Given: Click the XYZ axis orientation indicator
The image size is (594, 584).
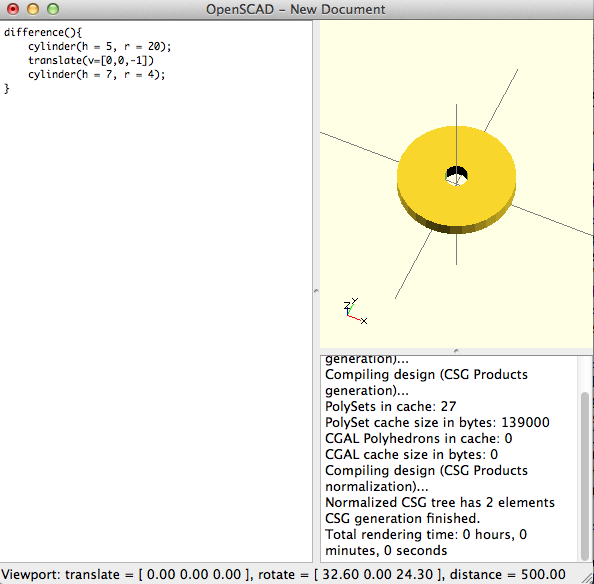Looking at the screenshot, I should pyautogui.click(x=355, y=311).
